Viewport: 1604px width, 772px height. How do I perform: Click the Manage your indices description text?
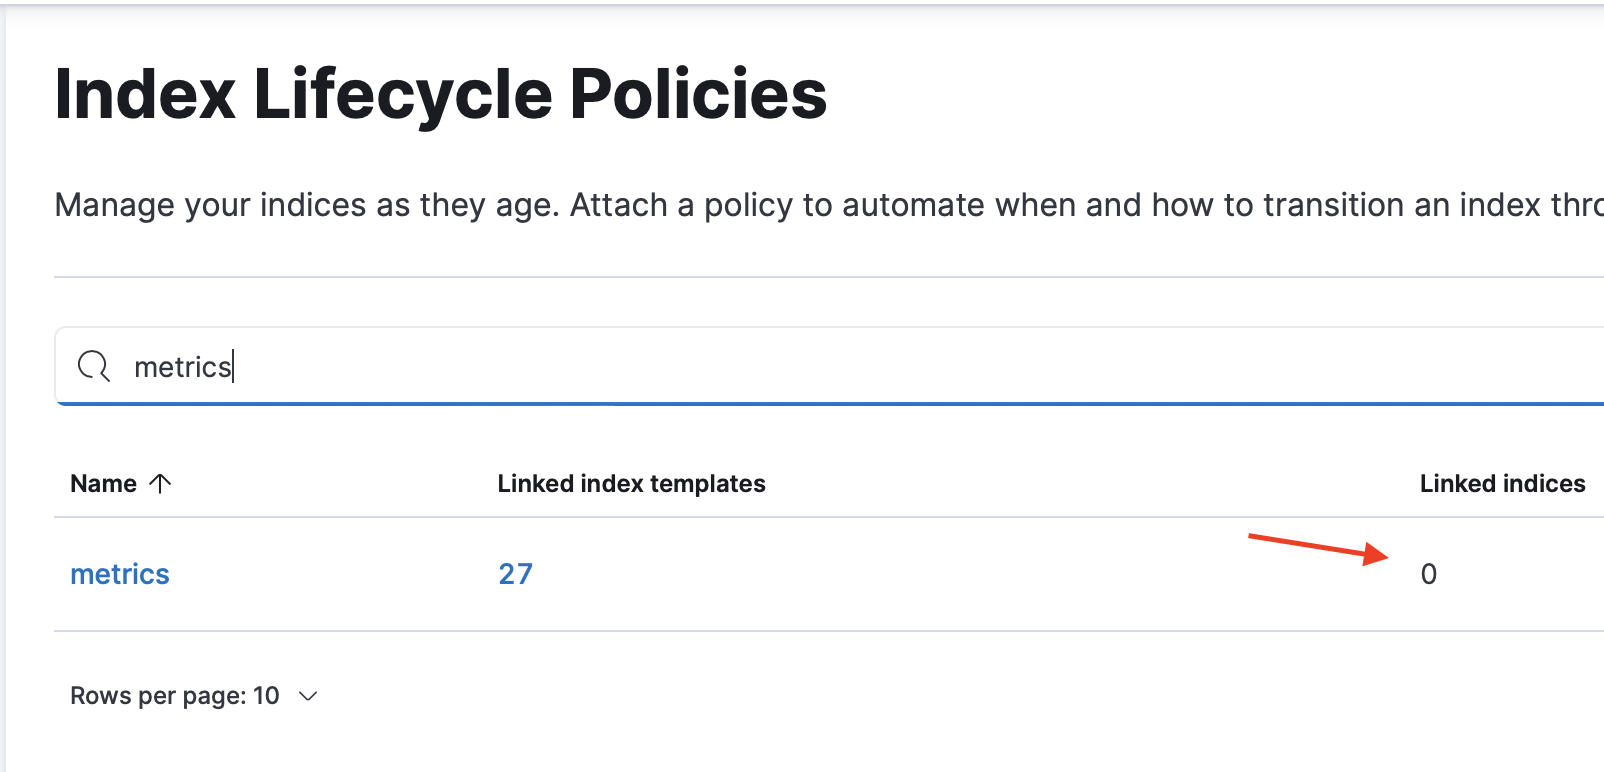click(x=300, y=205)
